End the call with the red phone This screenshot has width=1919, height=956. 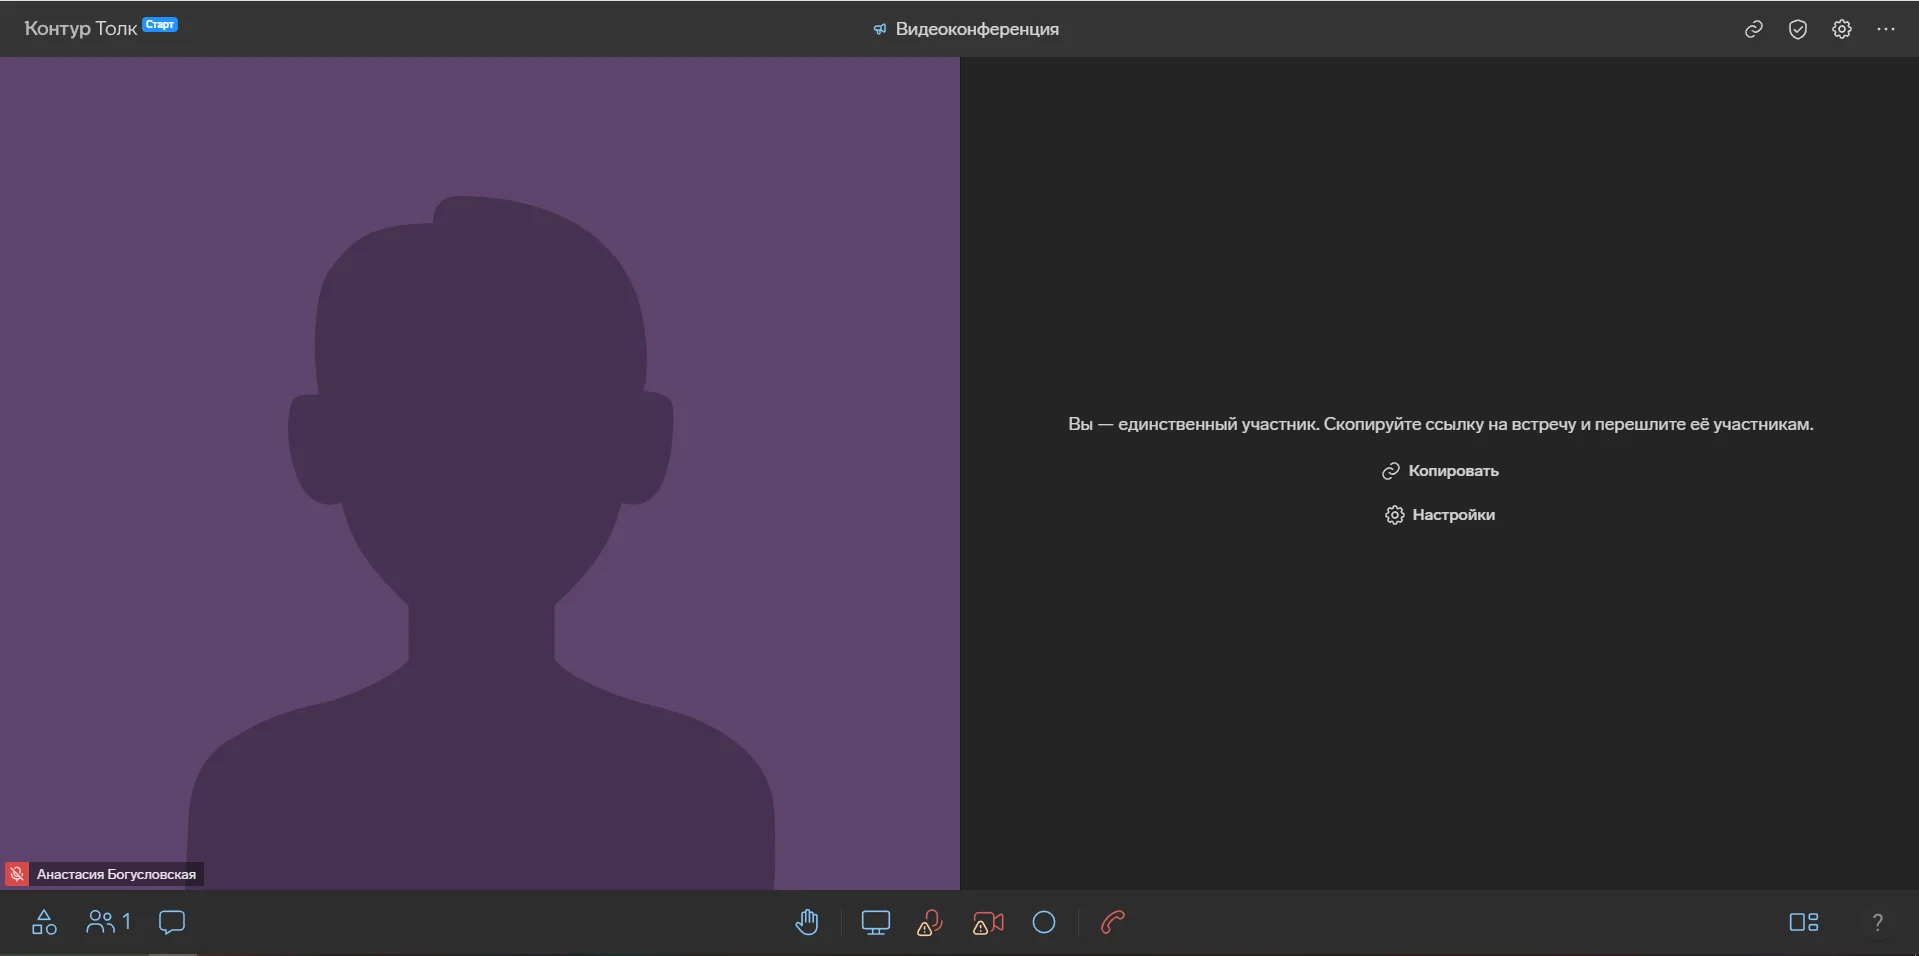[x=1113, y=922]
